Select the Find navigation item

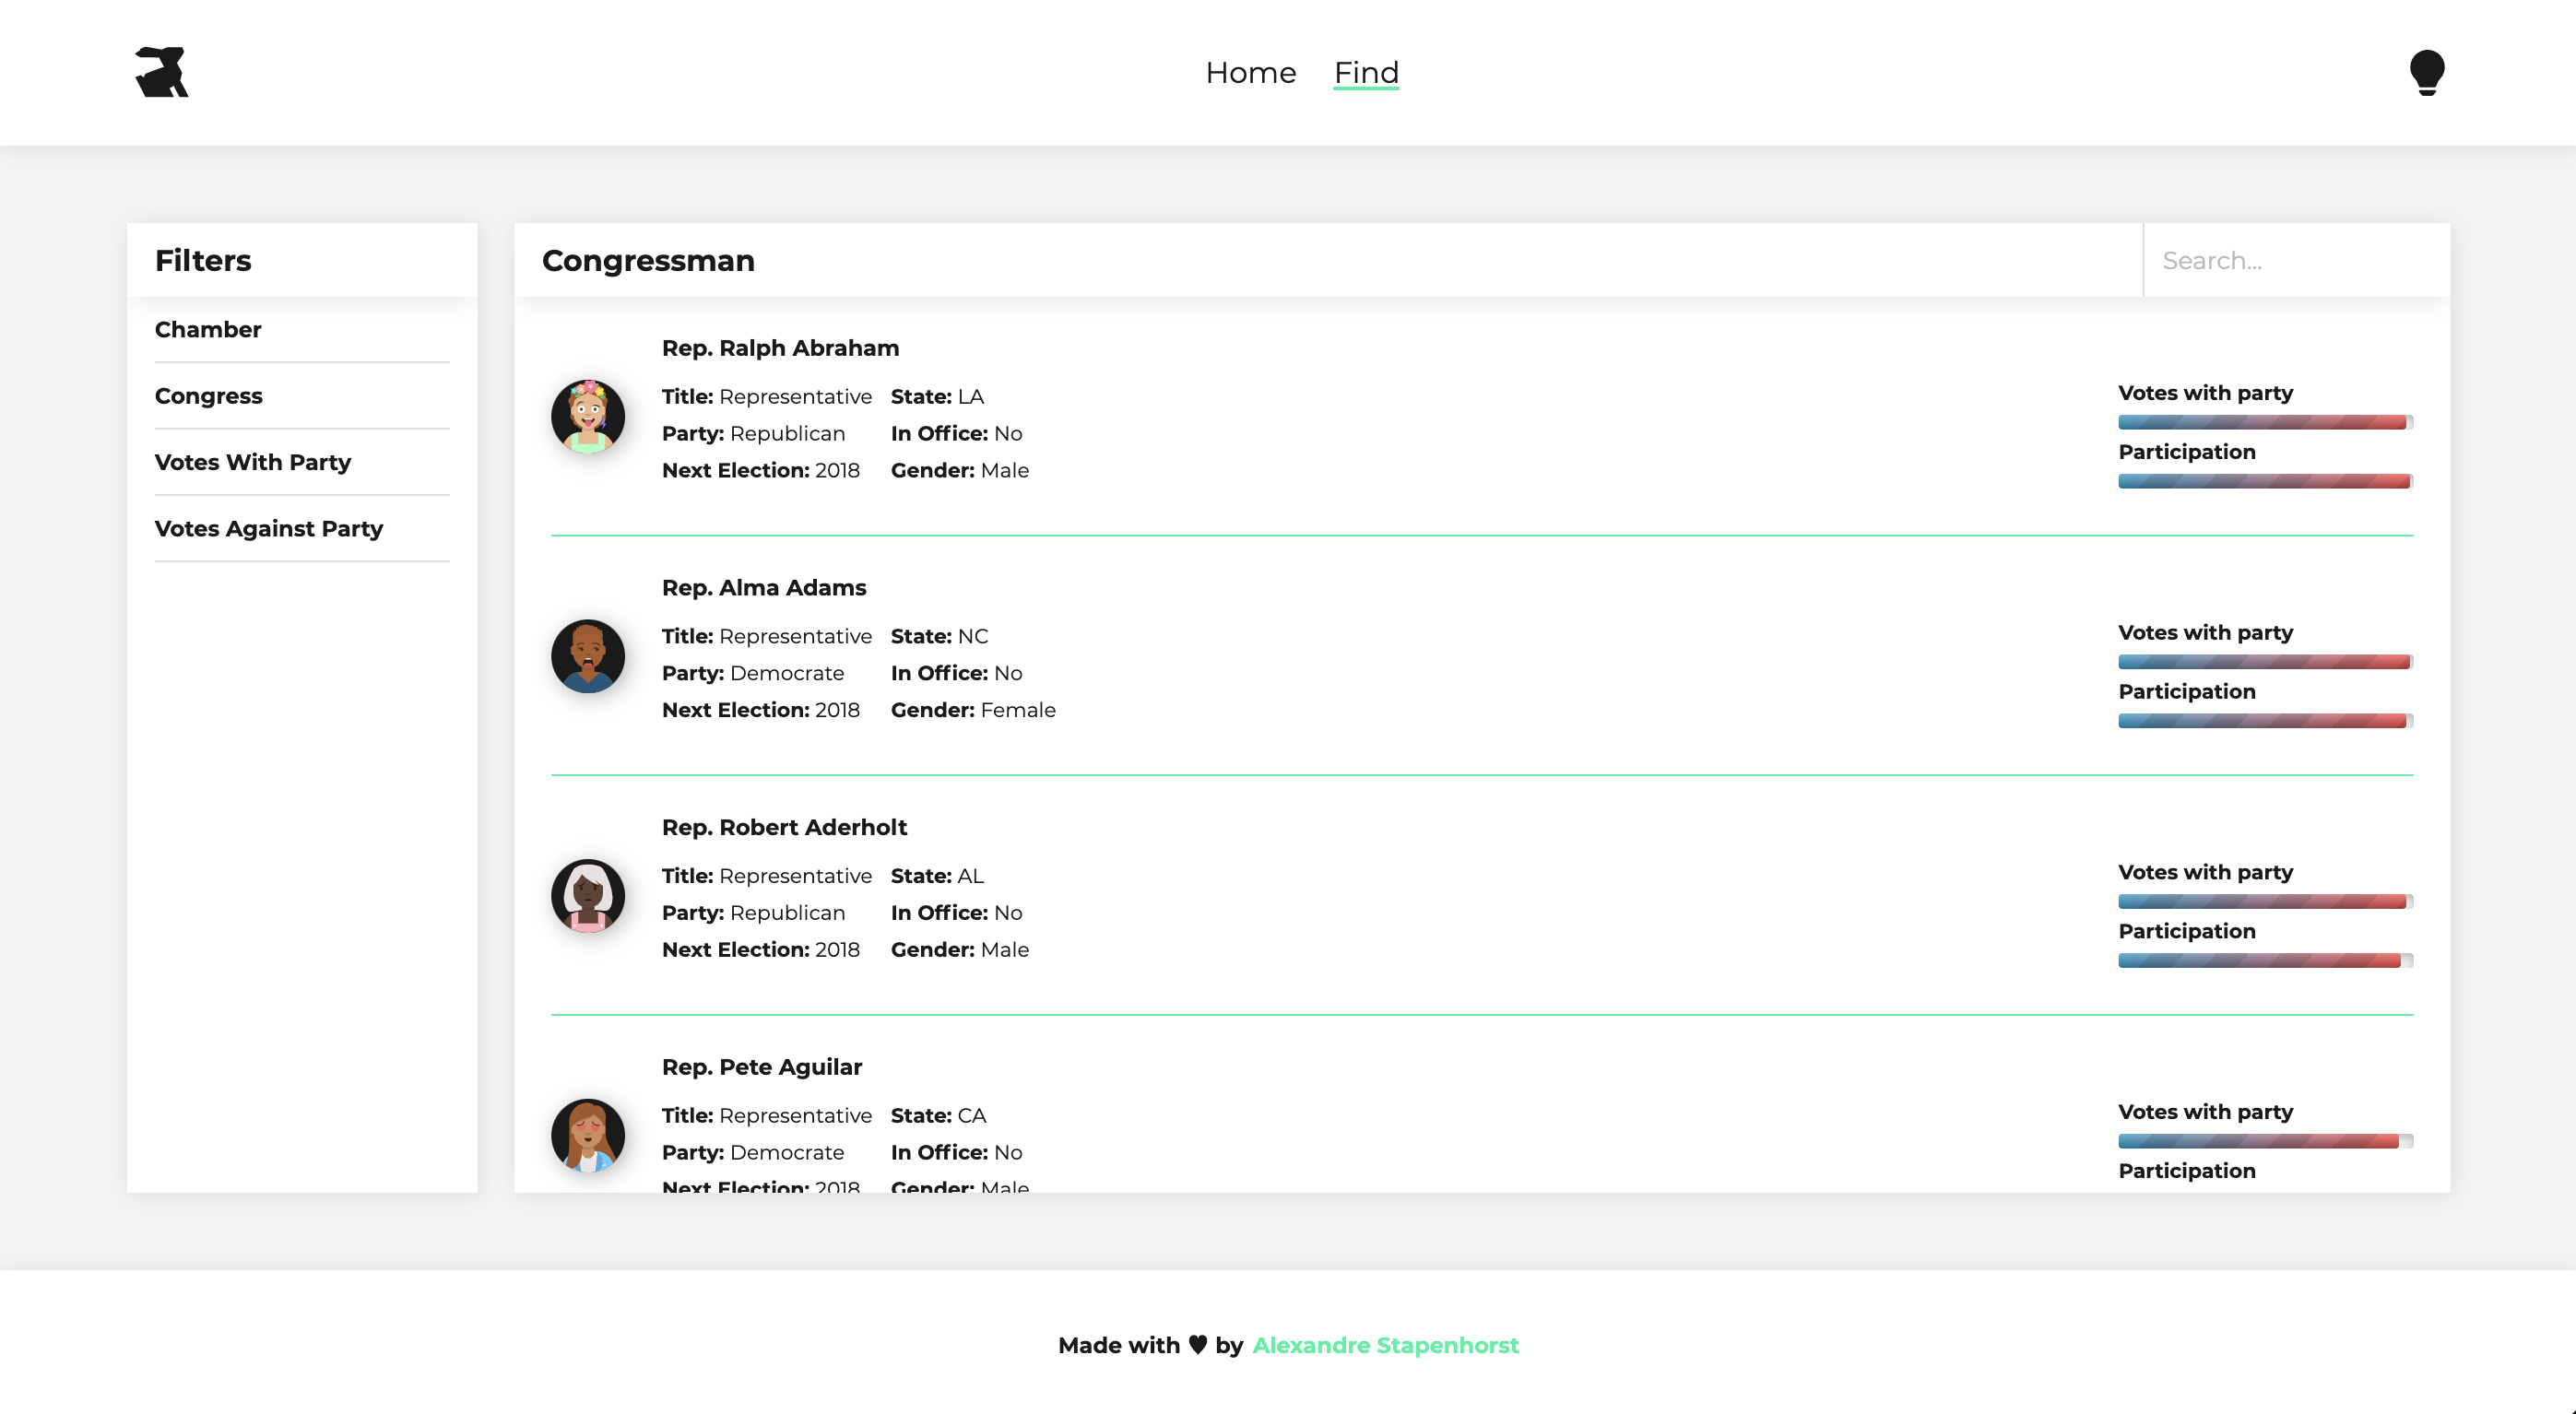(1365, 72)
